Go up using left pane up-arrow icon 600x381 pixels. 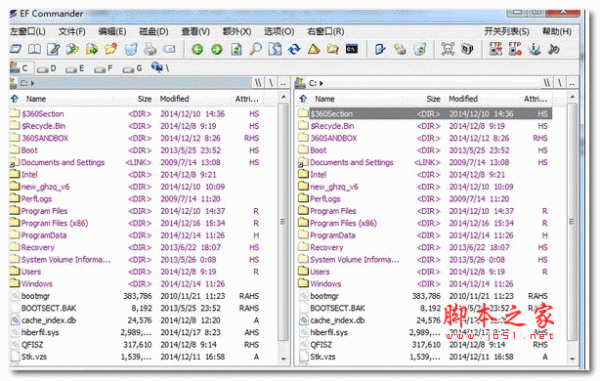15,99
